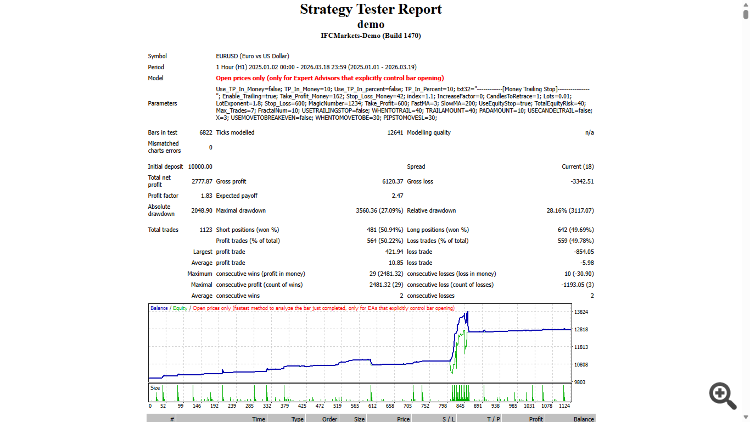The width and height of the screenshot is (750, 422).
Task: Click the '6120.37' gross profit value
Action: click(392, 181)
